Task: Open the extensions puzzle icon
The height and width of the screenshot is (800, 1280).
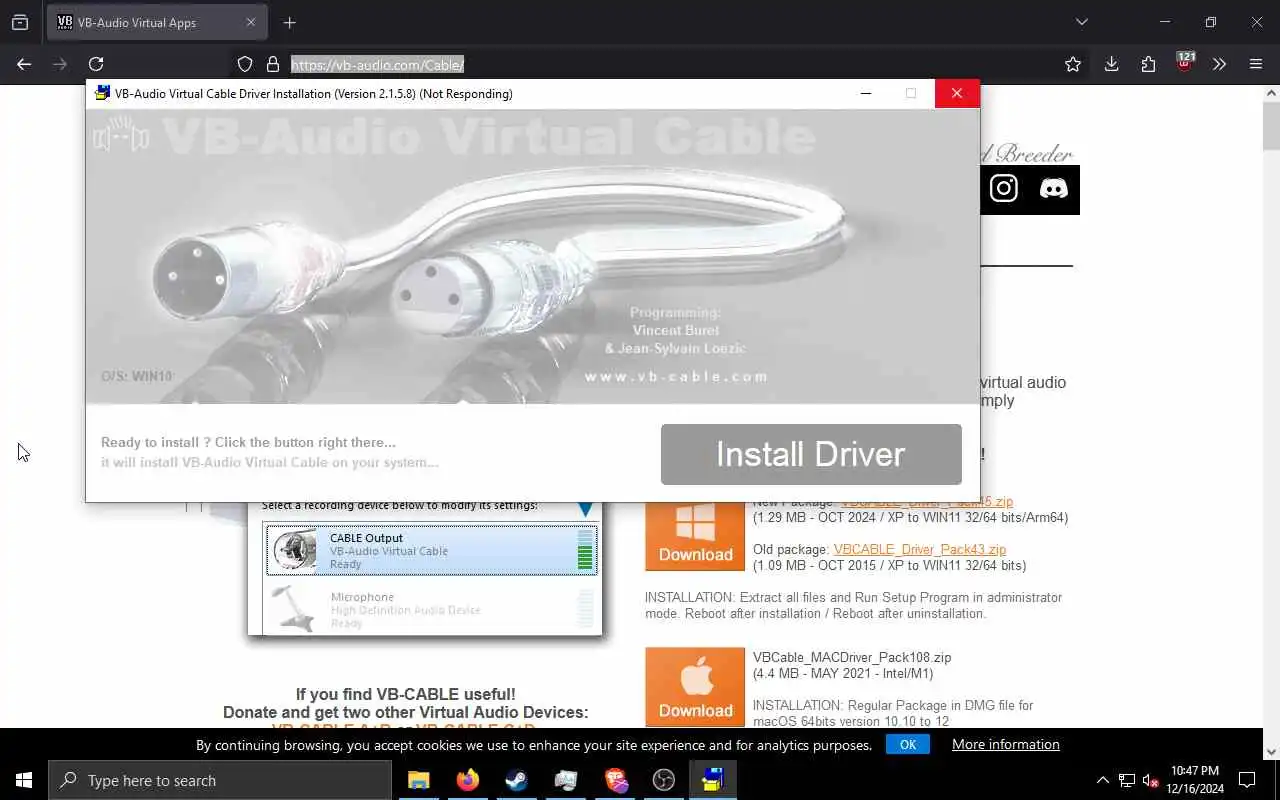Action: point(1148,64)
